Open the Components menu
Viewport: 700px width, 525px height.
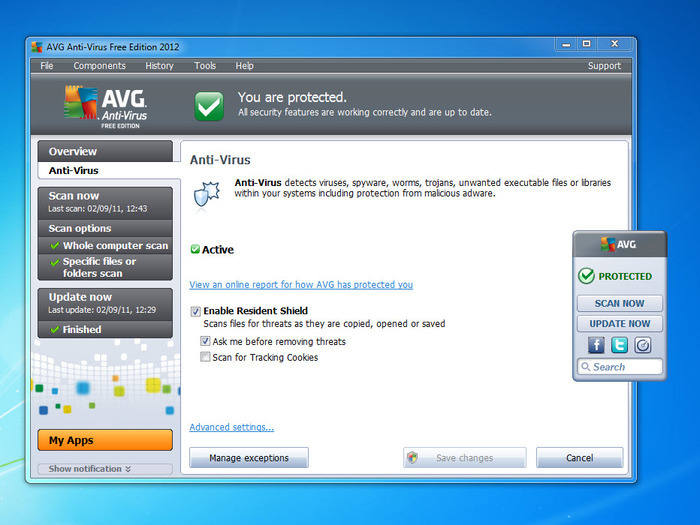[x=99, y=66]
